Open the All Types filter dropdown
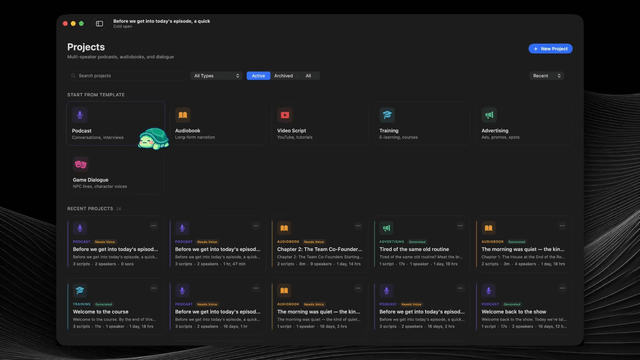Image resolution: width=640 pixels, height=360 pixels. 216,76
